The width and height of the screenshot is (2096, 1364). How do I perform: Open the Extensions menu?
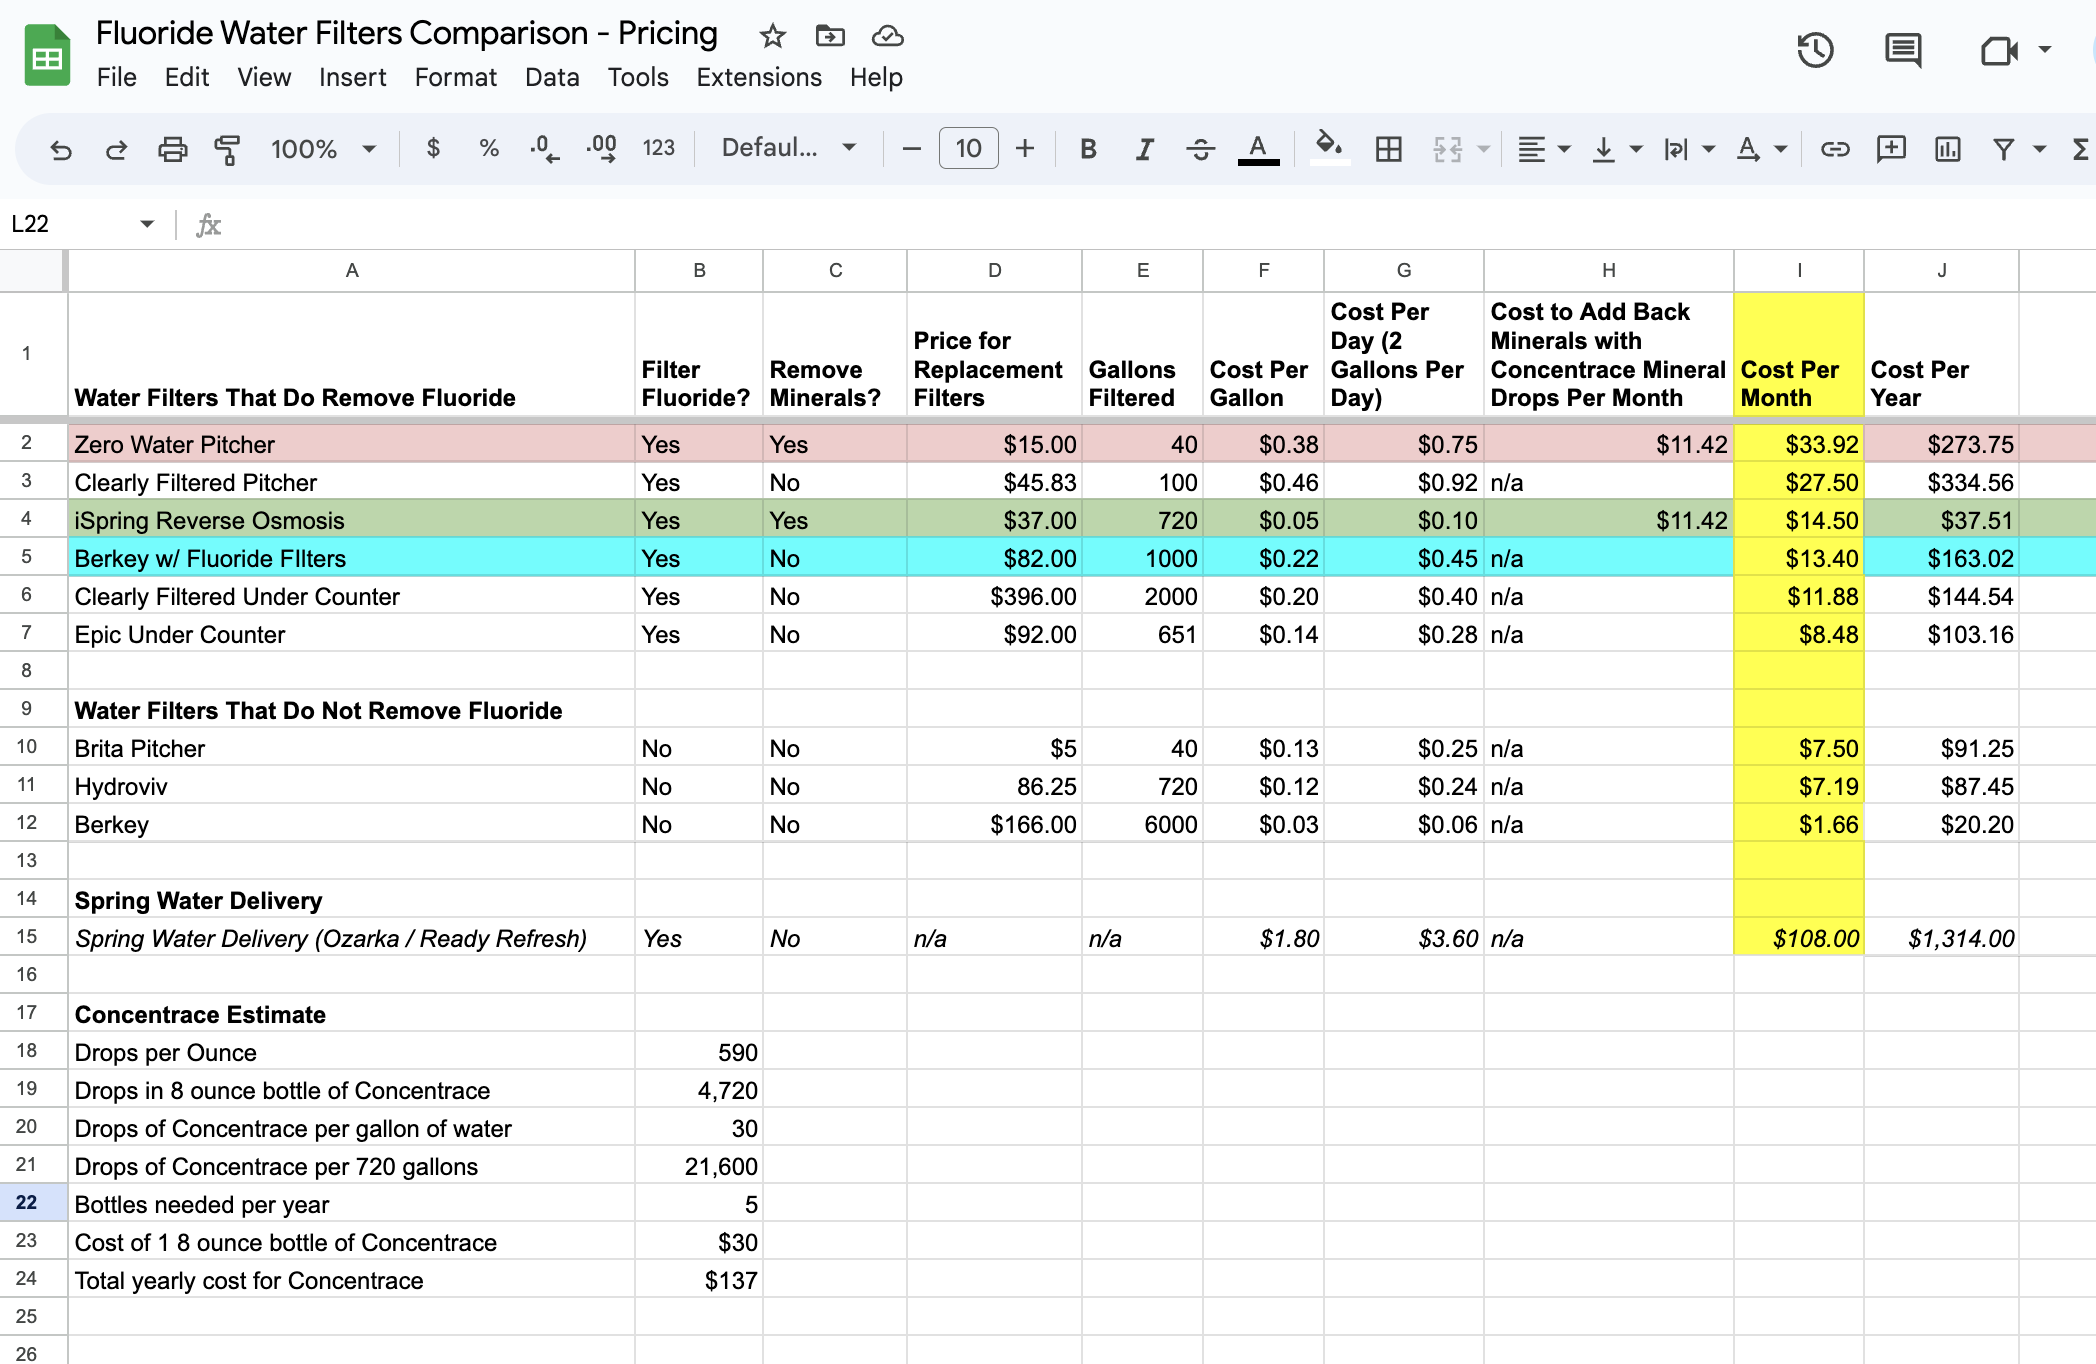click(759, 78)
